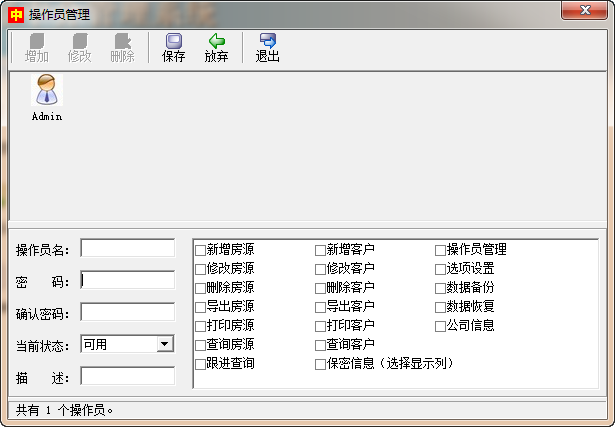
Task: Tick the 删除房源 permission checkbox
Action: (x=200, y=288)
